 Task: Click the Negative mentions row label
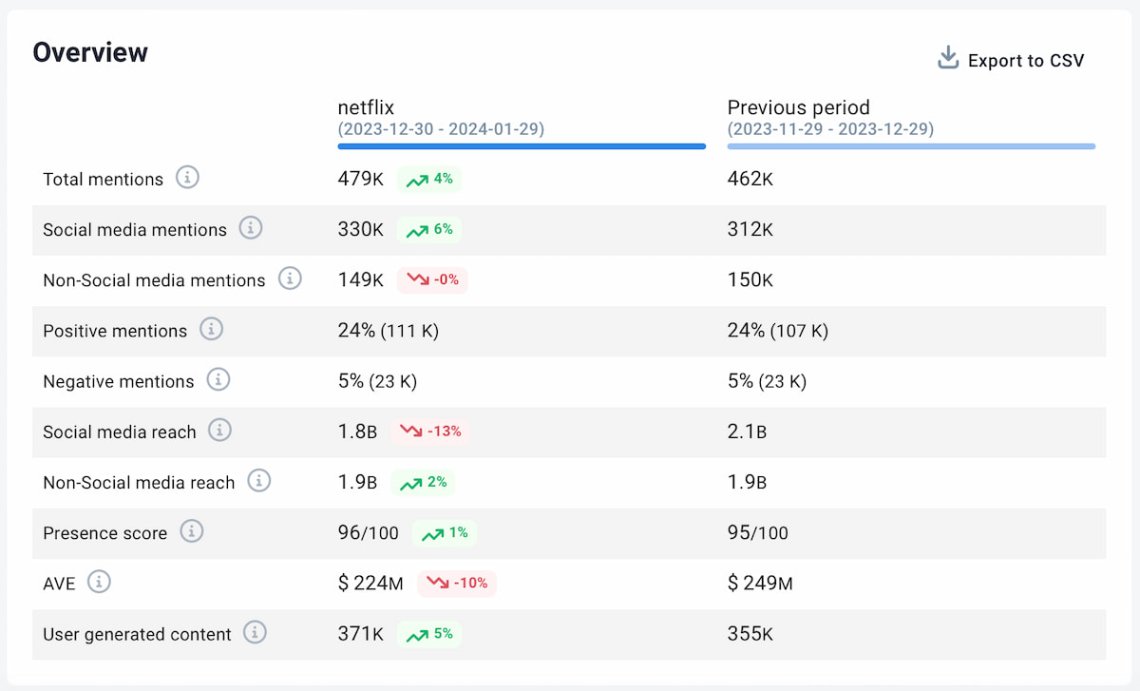coord(119,382)
